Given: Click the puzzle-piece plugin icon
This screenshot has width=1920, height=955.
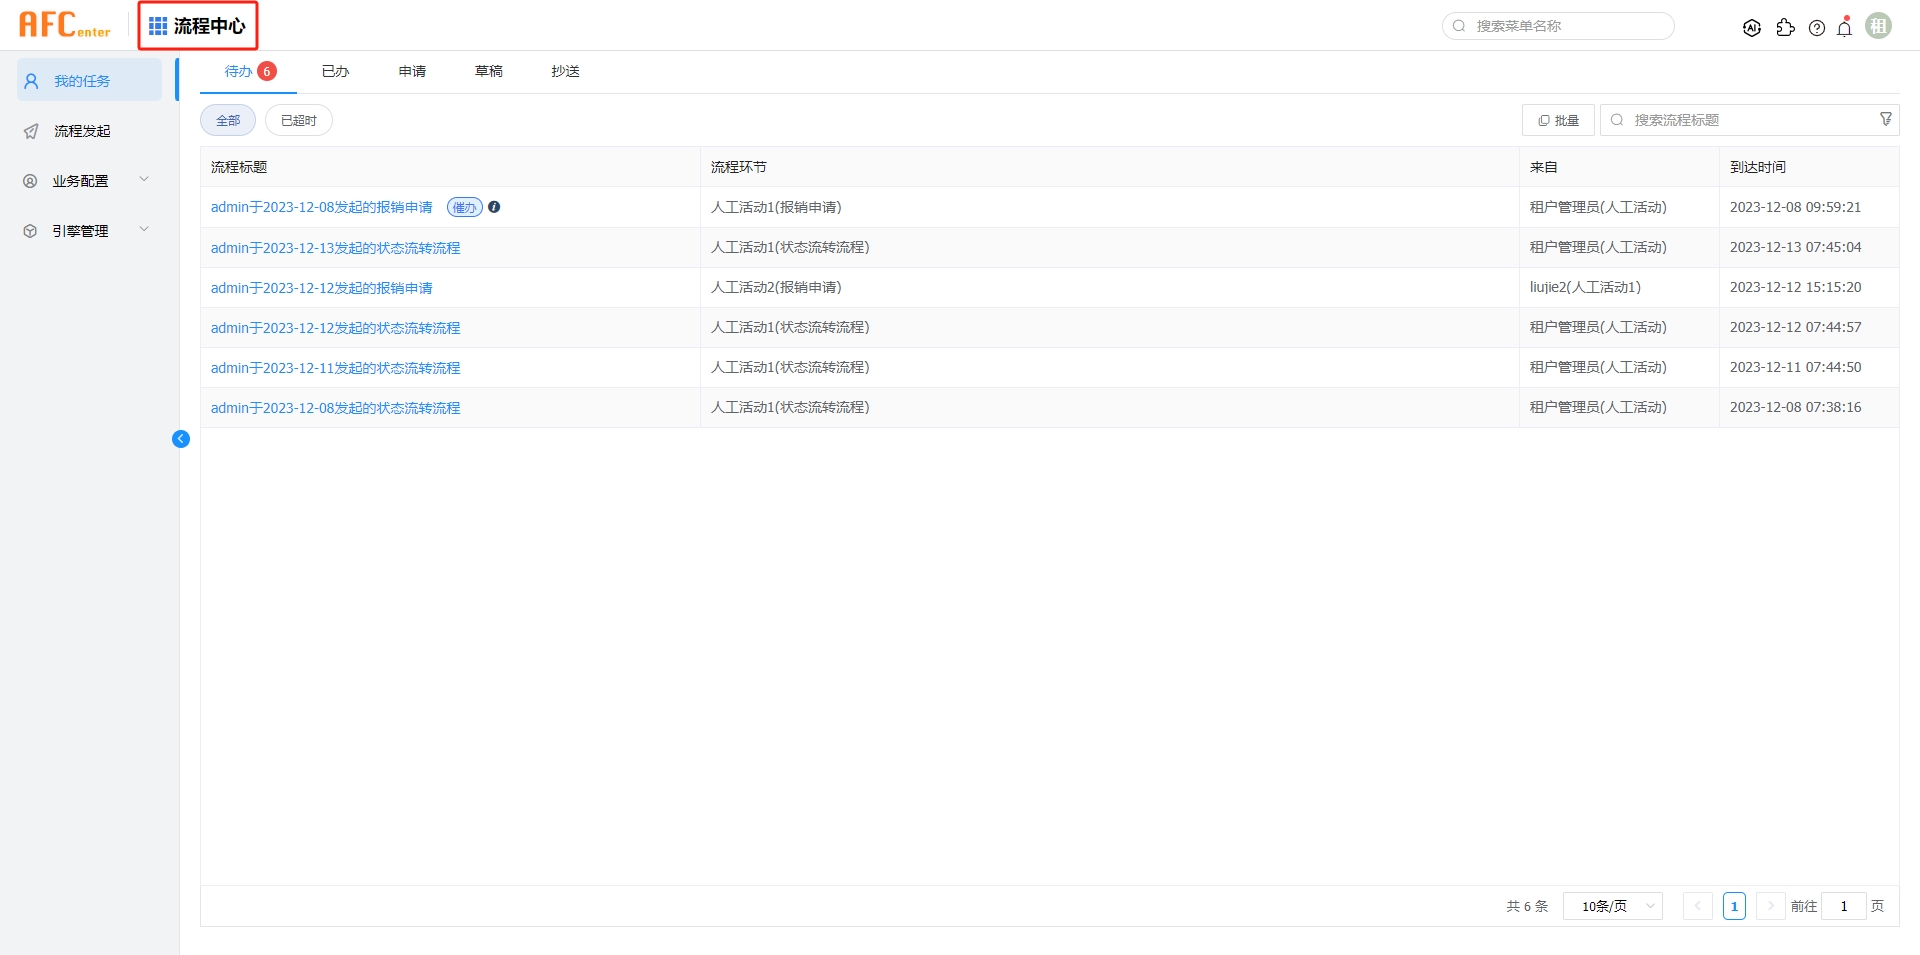Looking at the screenshot, I should point(1785,28).
